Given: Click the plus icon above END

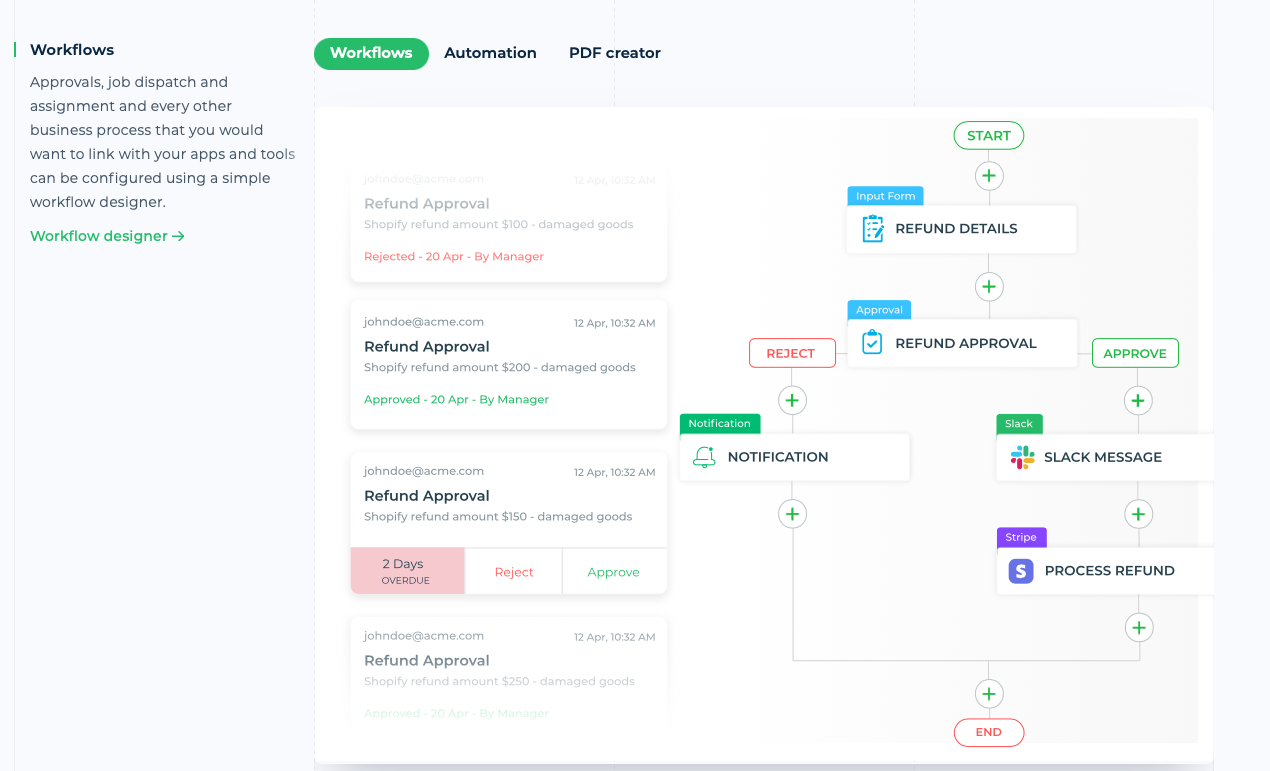Looking at the screenshot, I should [x=989, y=693].
